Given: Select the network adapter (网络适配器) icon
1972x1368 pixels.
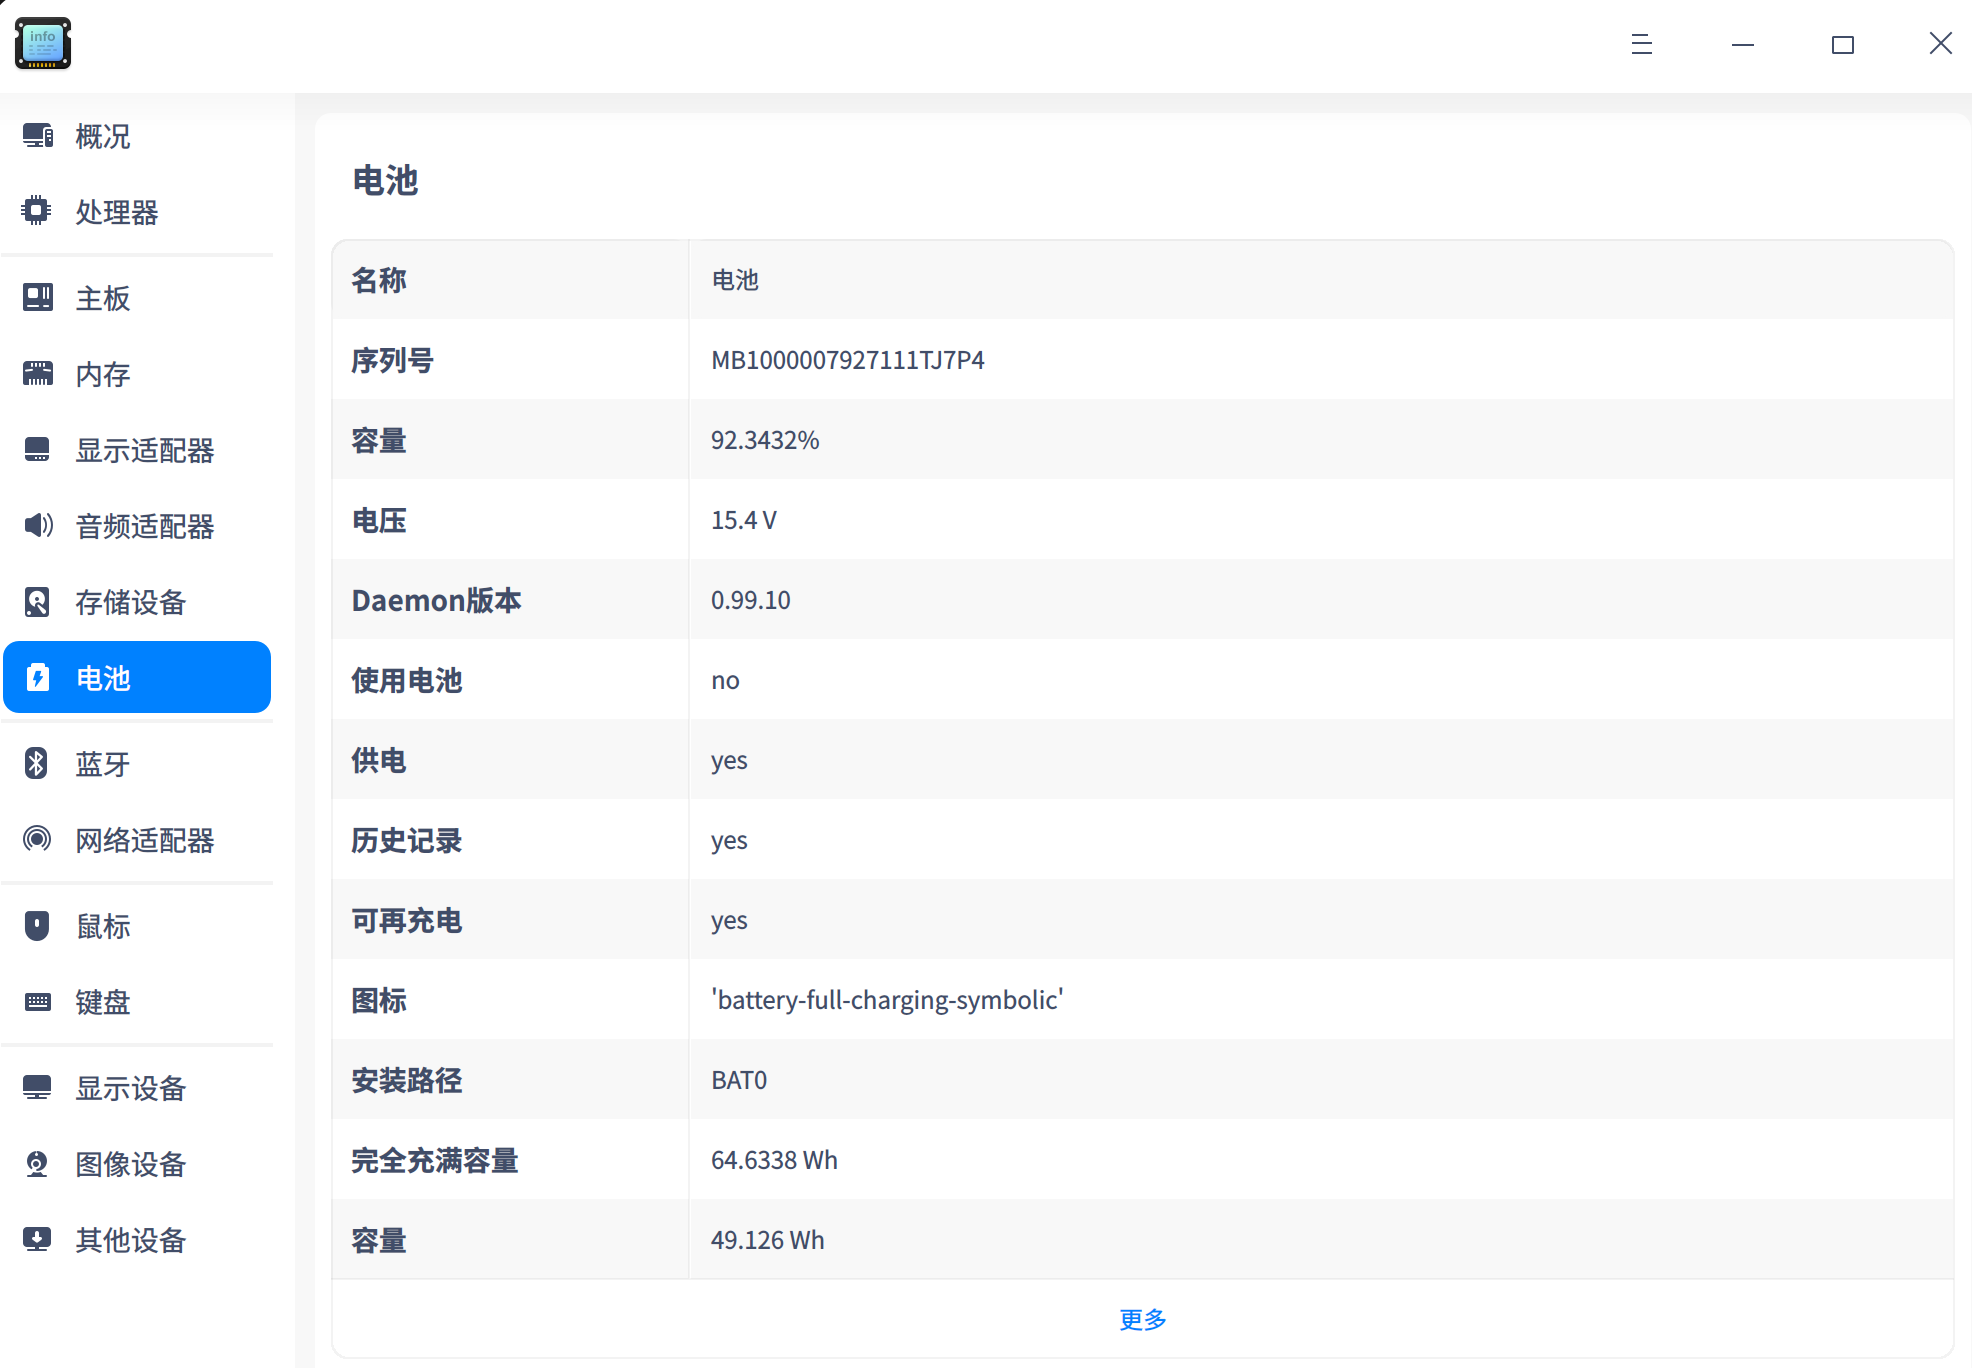Looking at the screenshot, I should [37, 839].
